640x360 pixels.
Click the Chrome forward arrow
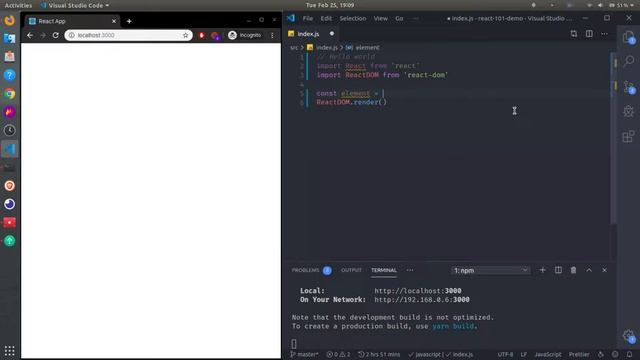[43, 36]
